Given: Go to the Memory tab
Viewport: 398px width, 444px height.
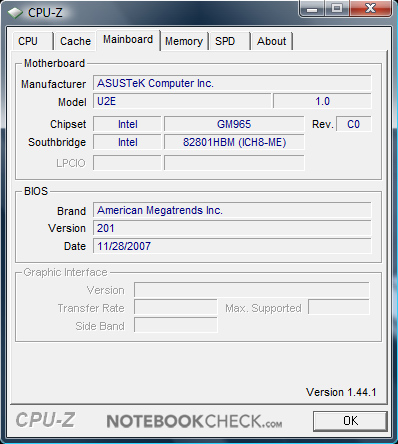Looking at the screenshot, I should point(184,41).
